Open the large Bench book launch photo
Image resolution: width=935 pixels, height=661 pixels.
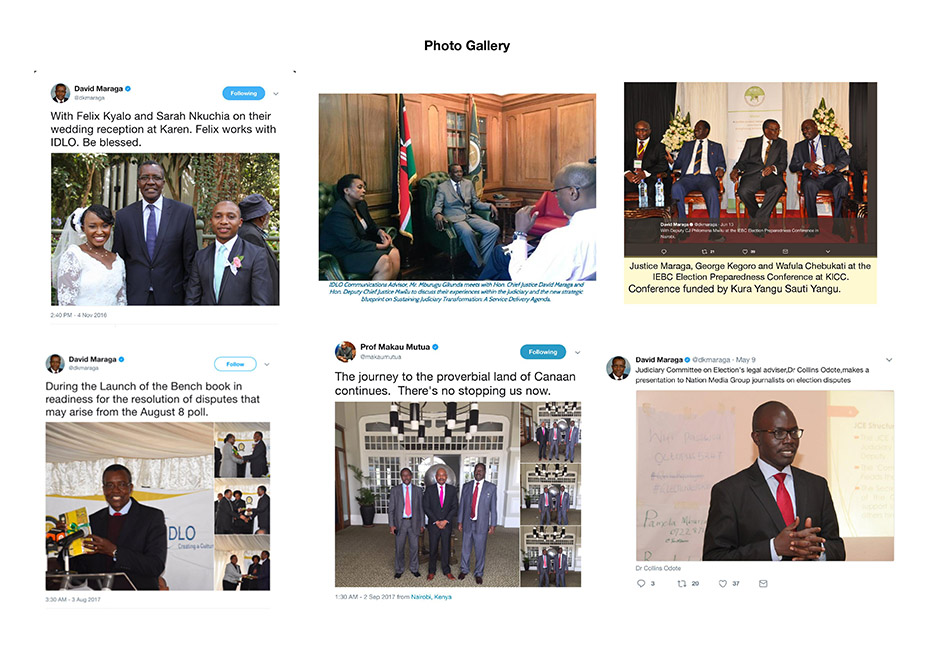click(129, 506)
